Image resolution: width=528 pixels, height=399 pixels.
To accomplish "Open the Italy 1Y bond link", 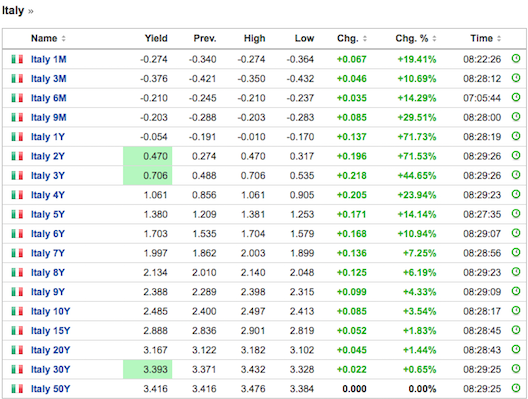I will (x=48, y=137).
